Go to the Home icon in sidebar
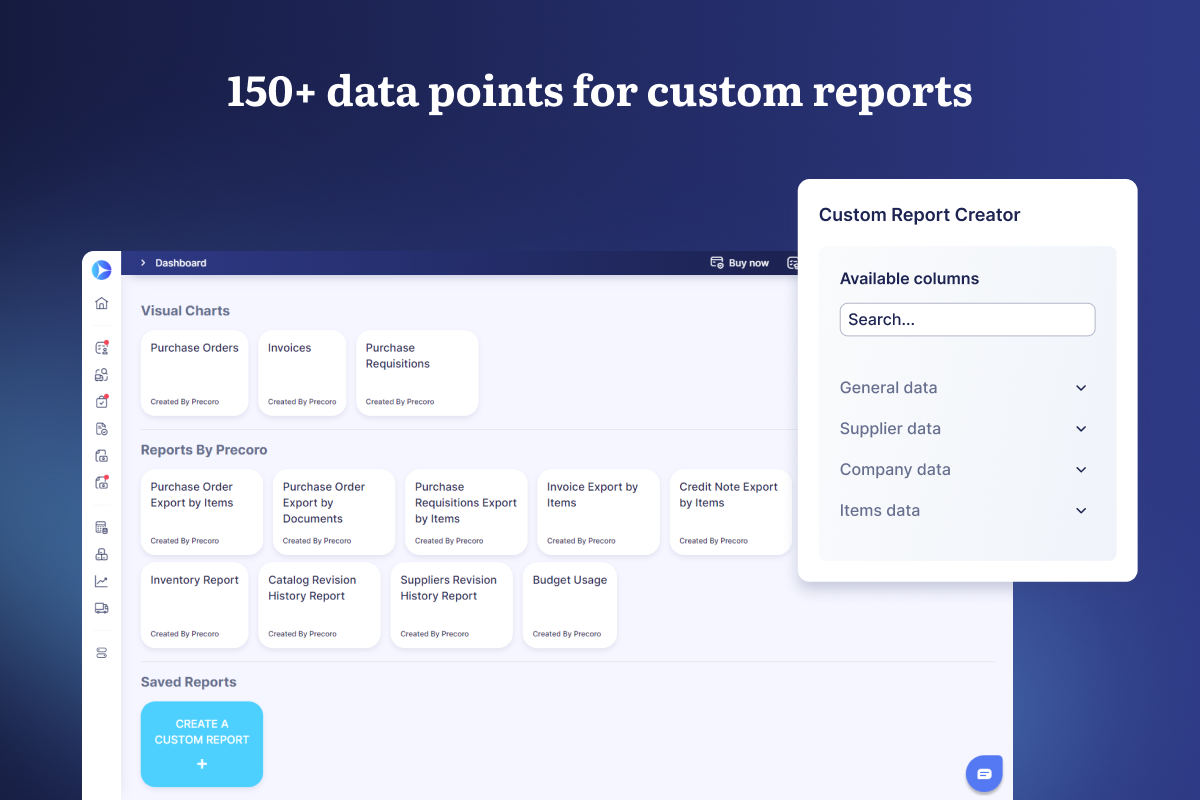Screen dimensions: 1200x800 click(101, 304)
